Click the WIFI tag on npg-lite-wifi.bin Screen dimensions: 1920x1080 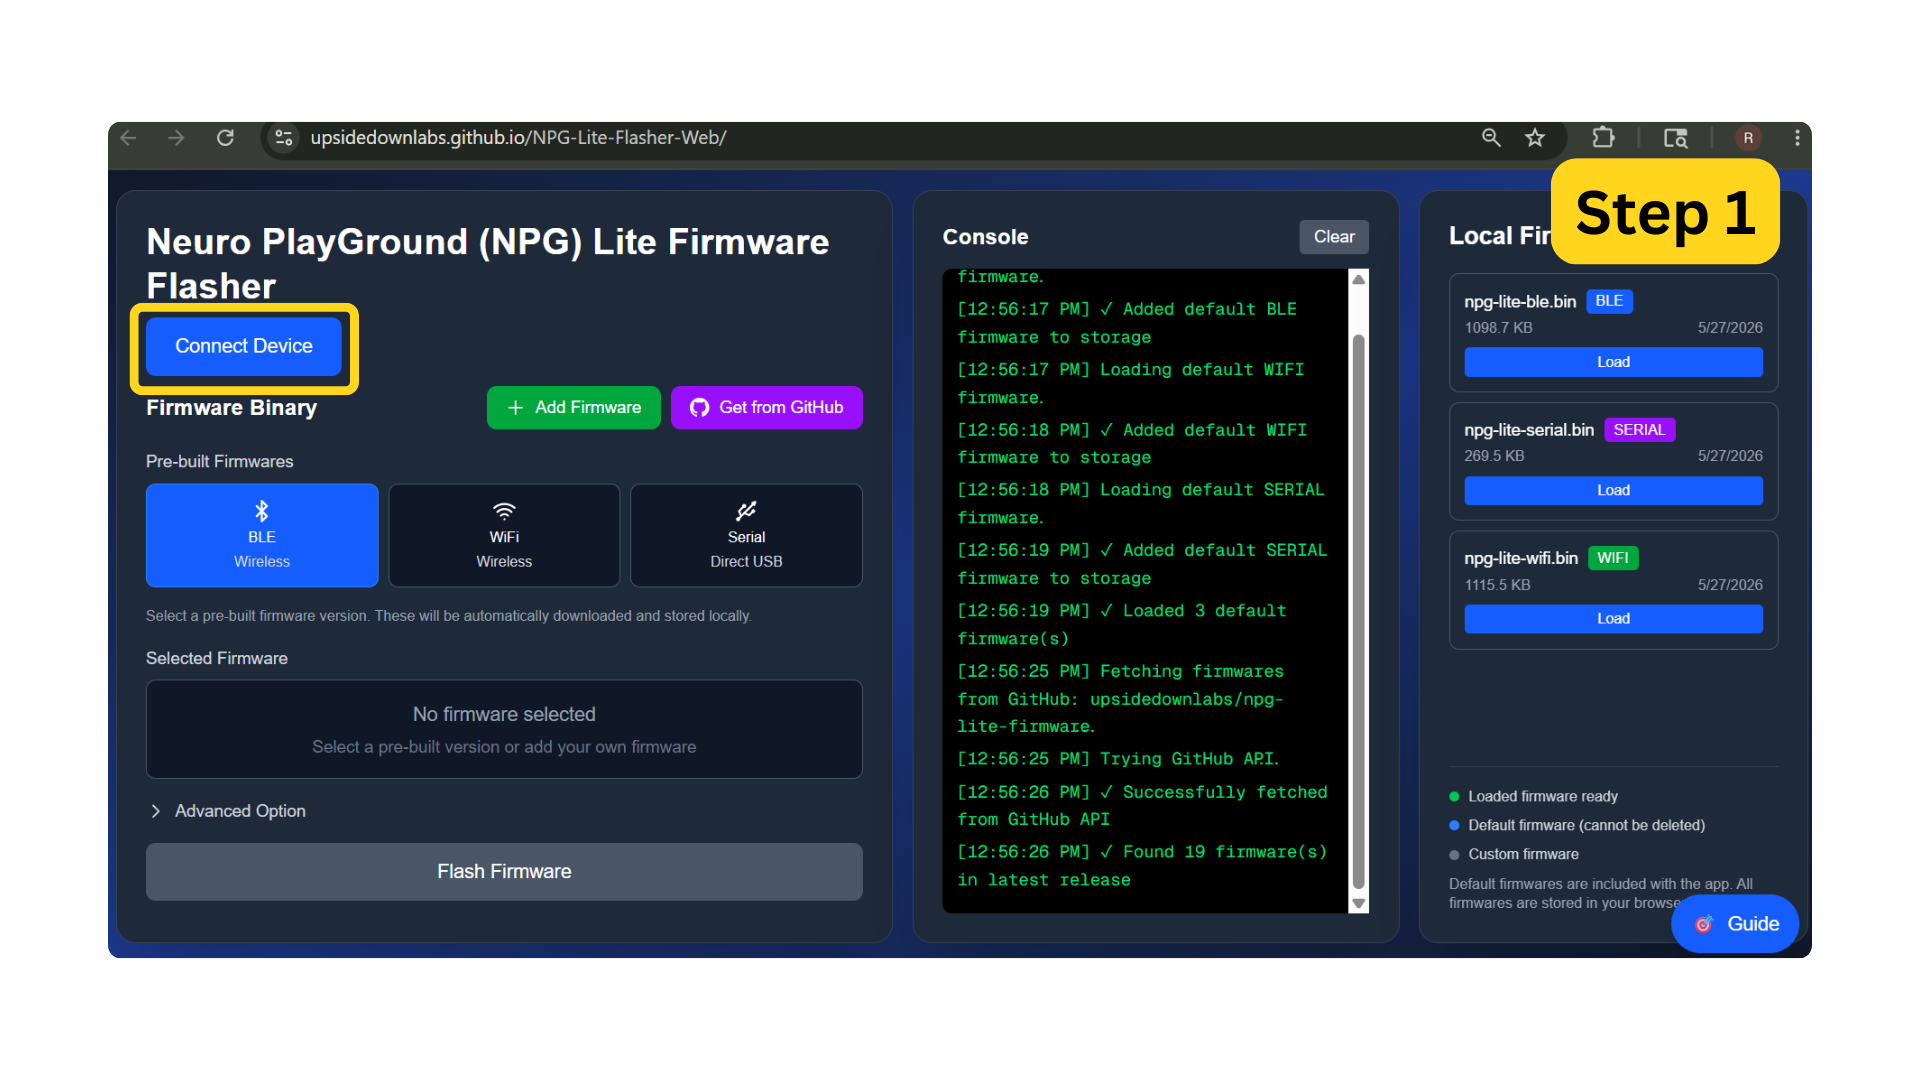coord(1612,558)
